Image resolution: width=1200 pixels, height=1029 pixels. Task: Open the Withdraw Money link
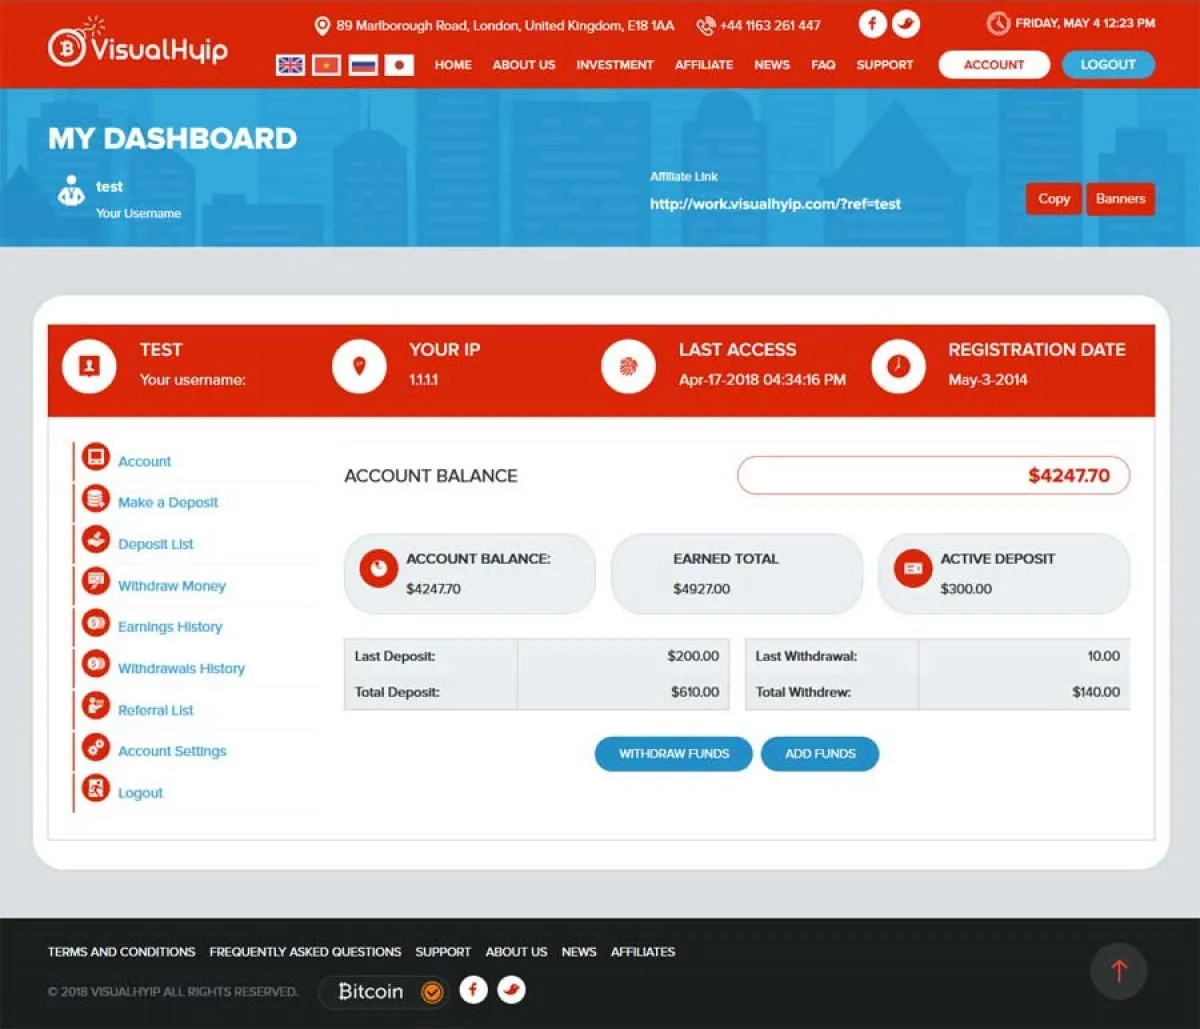pyautogui.click(x=172, y=586)
